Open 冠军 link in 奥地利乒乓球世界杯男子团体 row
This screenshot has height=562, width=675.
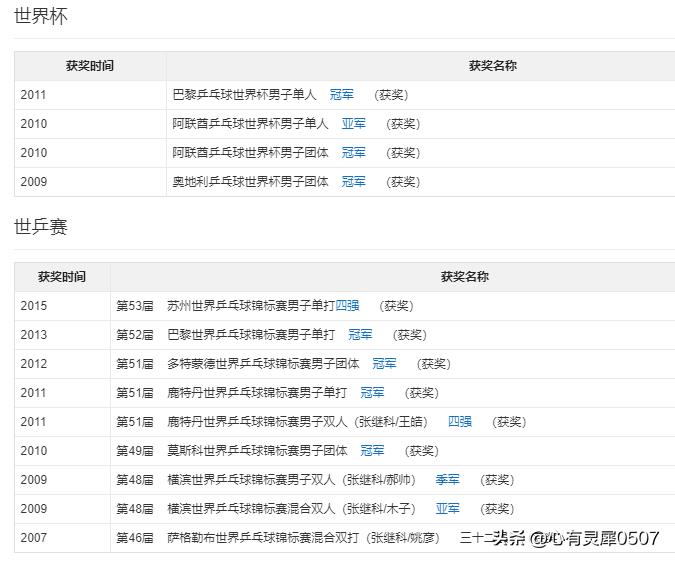(x=353, y=182)
